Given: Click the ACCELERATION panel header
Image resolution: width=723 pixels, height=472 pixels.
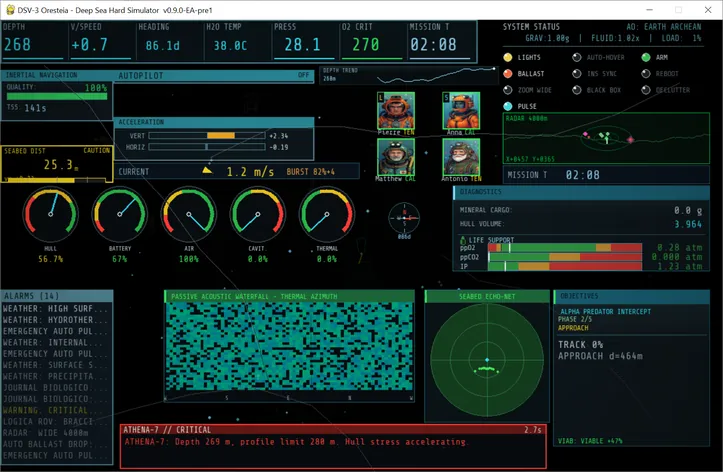Looking at the screenshot, I should point(214,122).
